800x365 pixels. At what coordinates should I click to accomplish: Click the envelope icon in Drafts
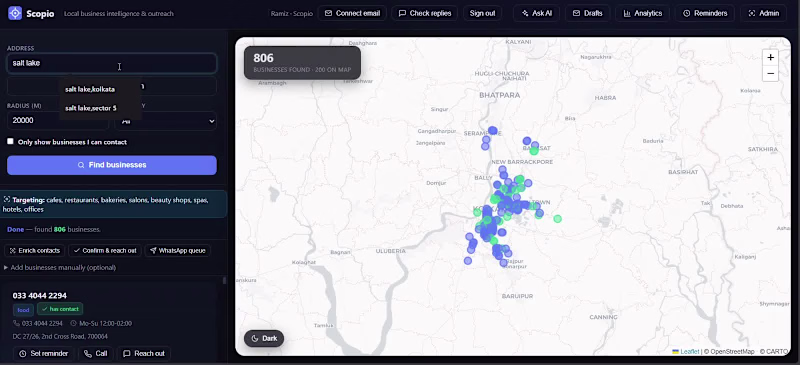(x=576, y=13)
